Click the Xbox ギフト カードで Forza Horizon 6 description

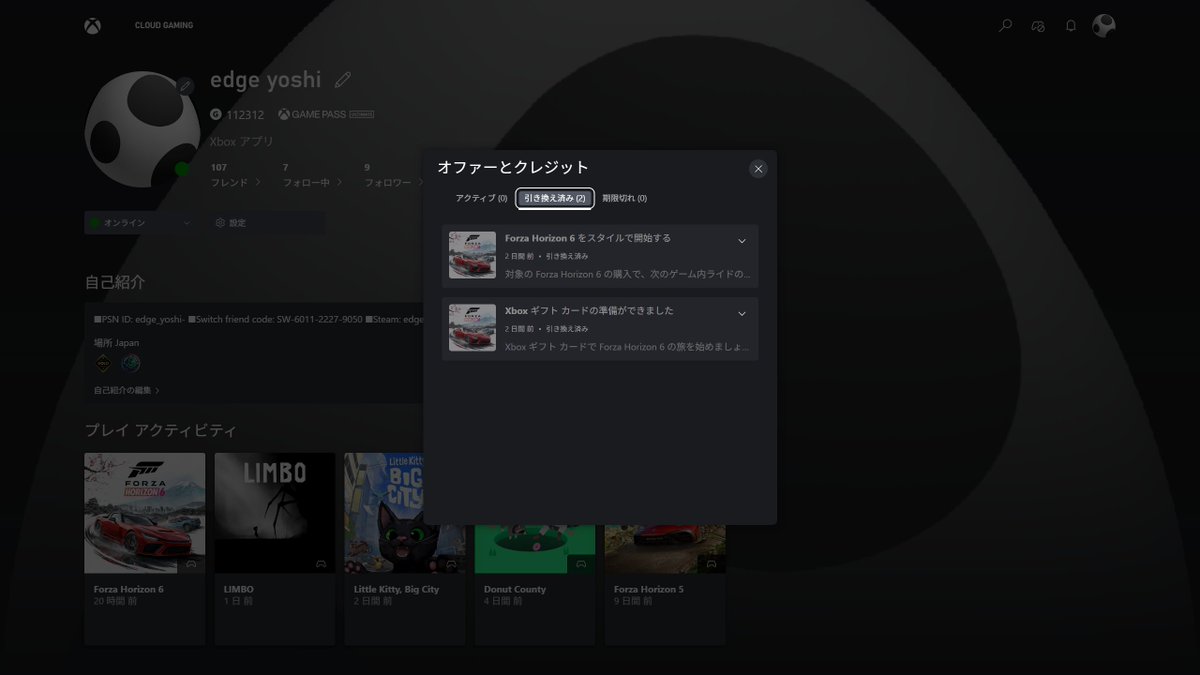coord(627,347)
